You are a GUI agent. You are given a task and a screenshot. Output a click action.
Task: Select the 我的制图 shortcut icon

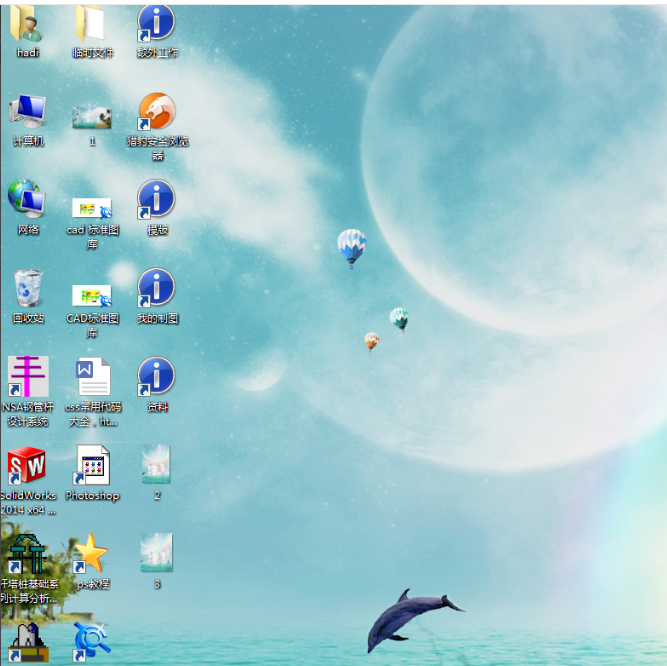tap(156, 289)
